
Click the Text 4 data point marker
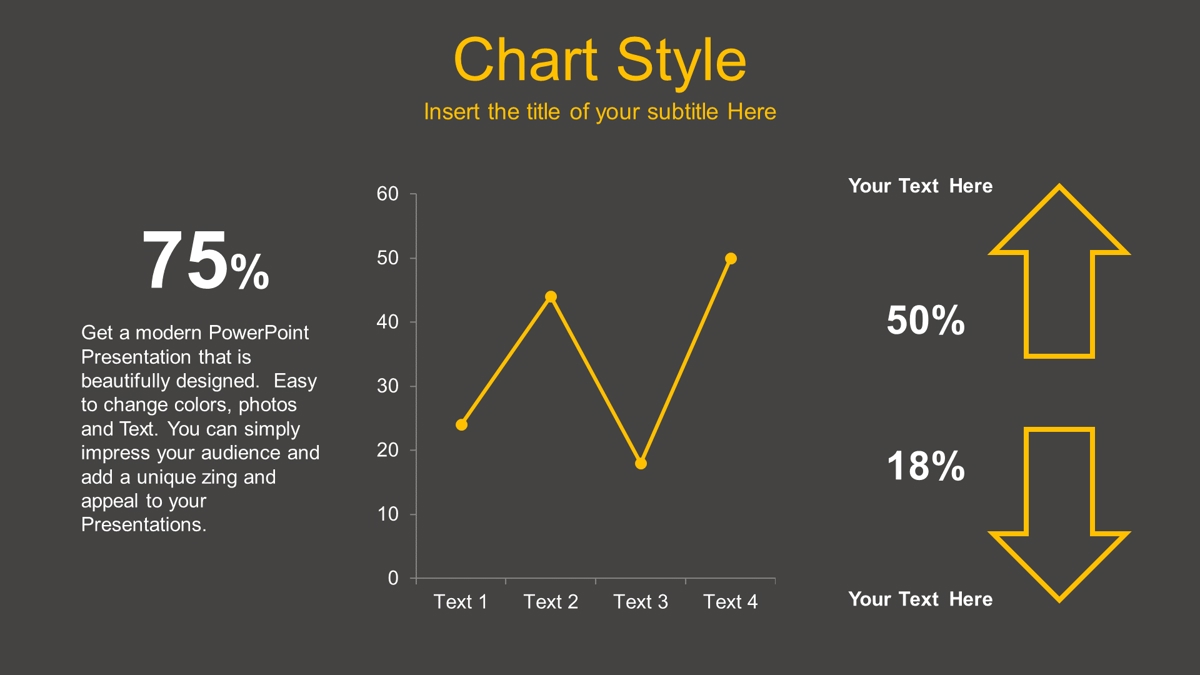731,259
